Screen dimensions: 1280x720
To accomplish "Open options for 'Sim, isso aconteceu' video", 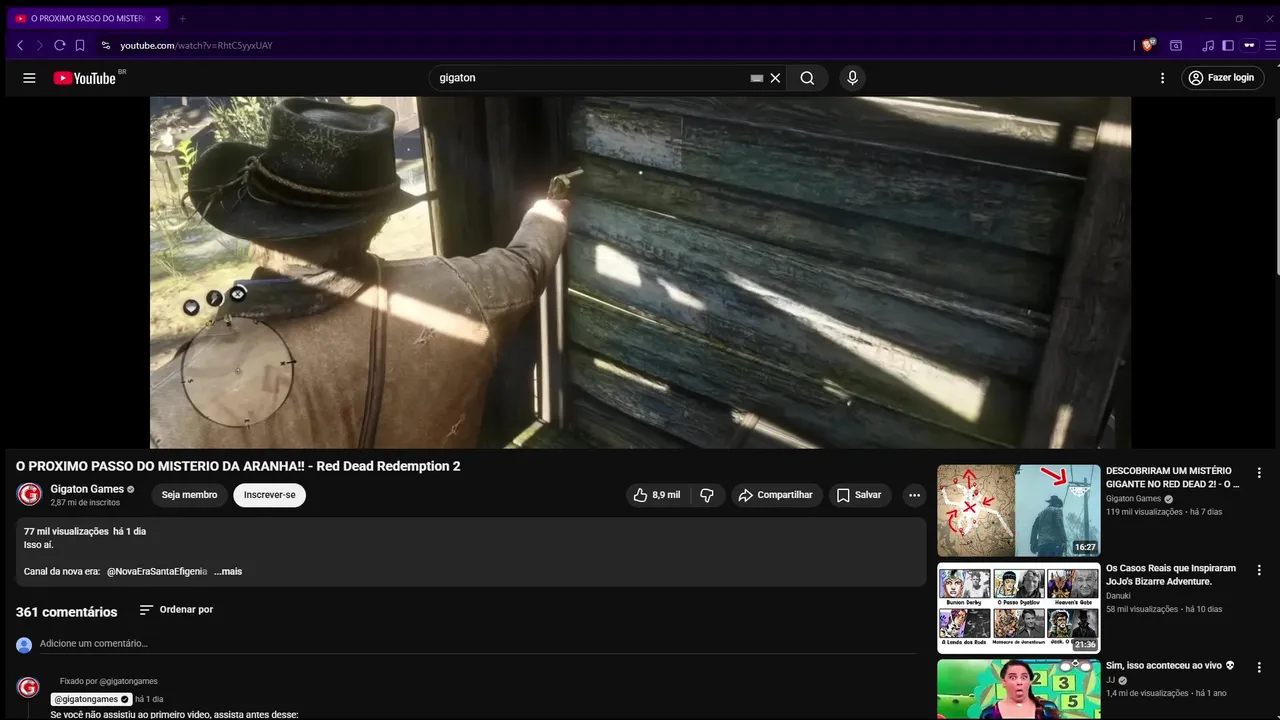I will [x=1259, y=667].
